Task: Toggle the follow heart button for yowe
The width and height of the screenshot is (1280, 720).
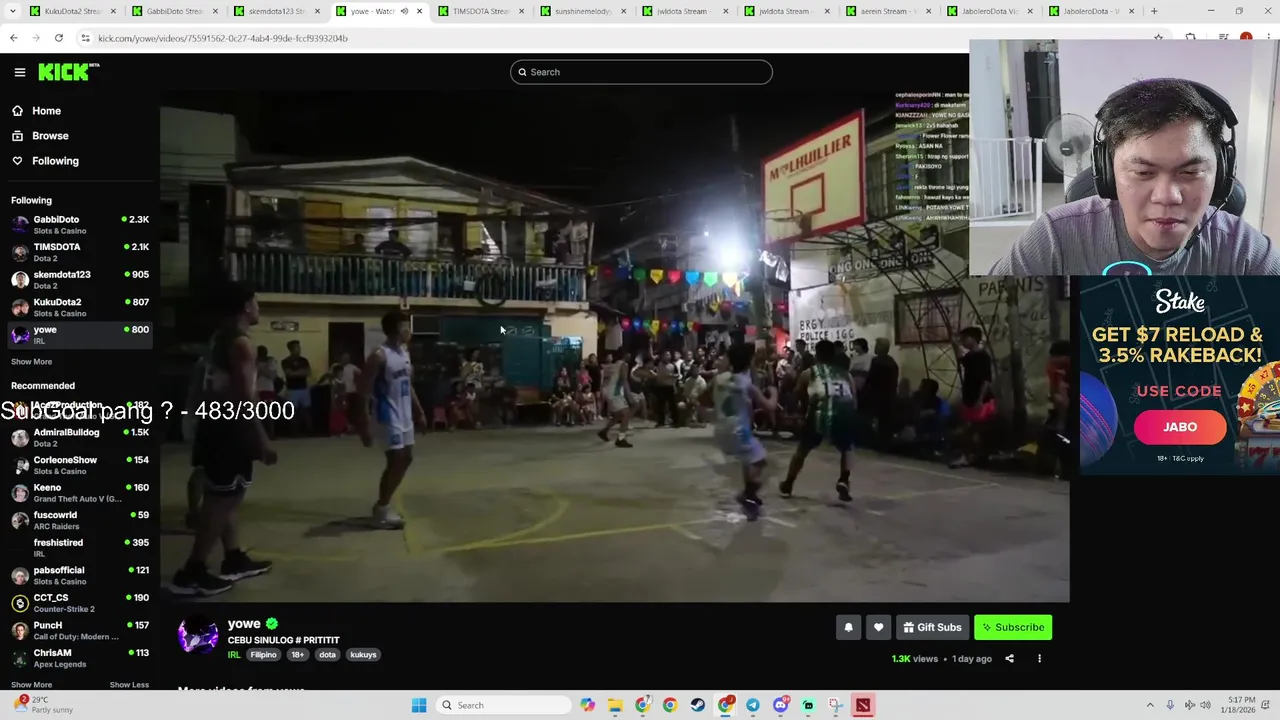Action: (x=878, y=627)
